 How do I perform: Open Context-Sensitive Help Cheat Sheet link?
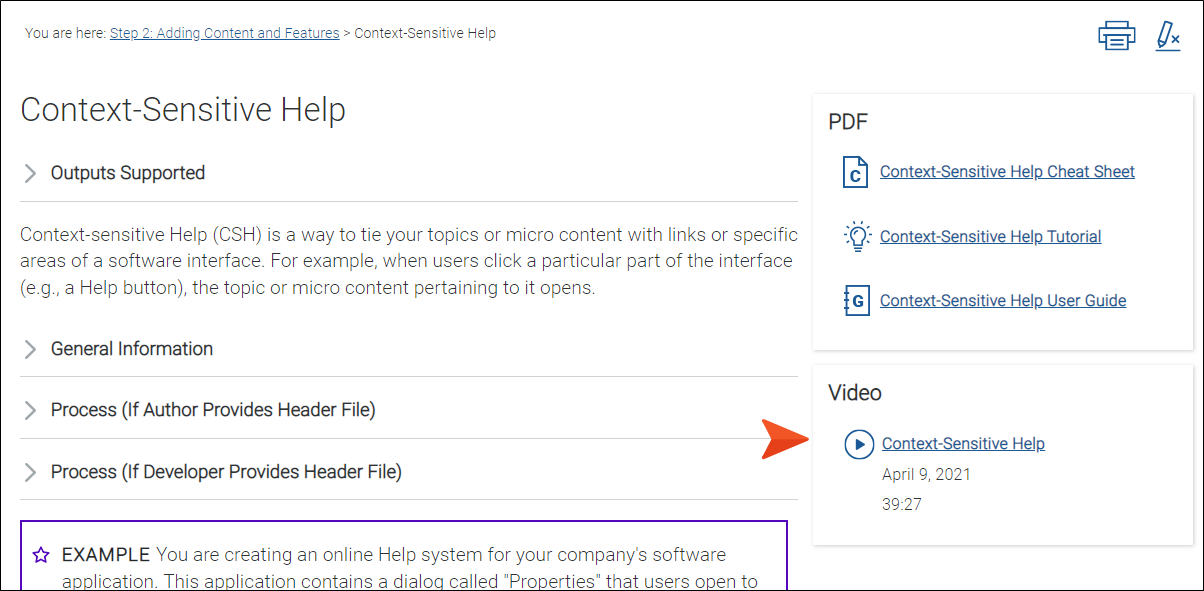pyautogui.click(x=1007, y=172)
